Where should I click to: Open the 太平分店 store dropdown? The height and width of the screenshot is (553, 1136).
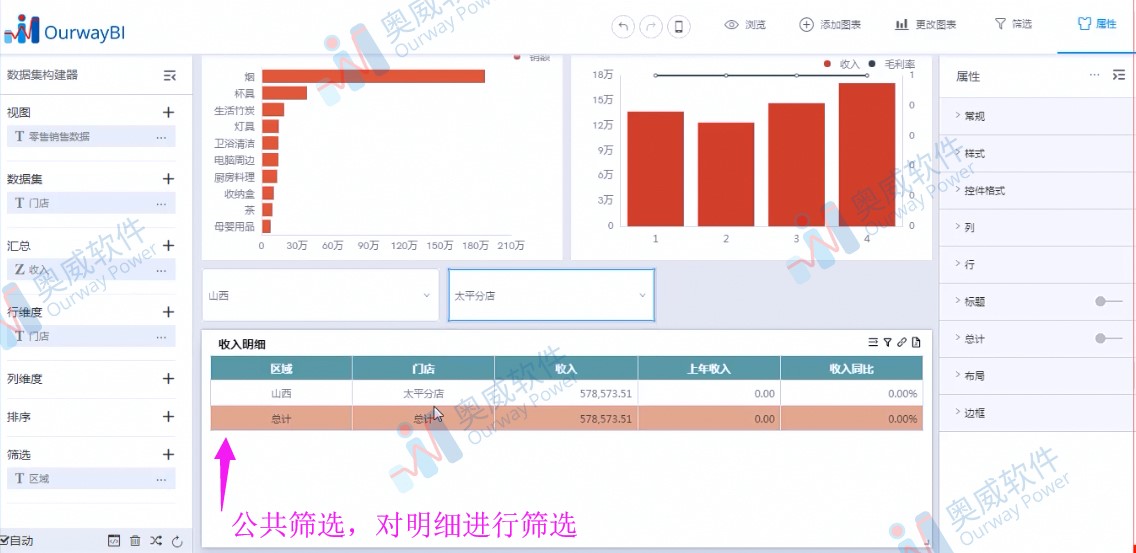pyautogui.click(x=551, y=295)
